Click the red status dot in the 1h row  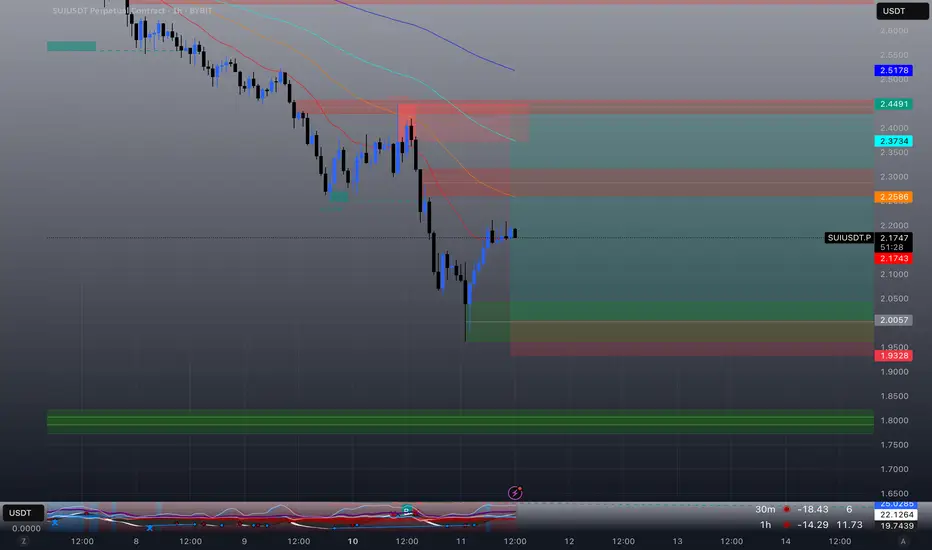click(786, 525)
